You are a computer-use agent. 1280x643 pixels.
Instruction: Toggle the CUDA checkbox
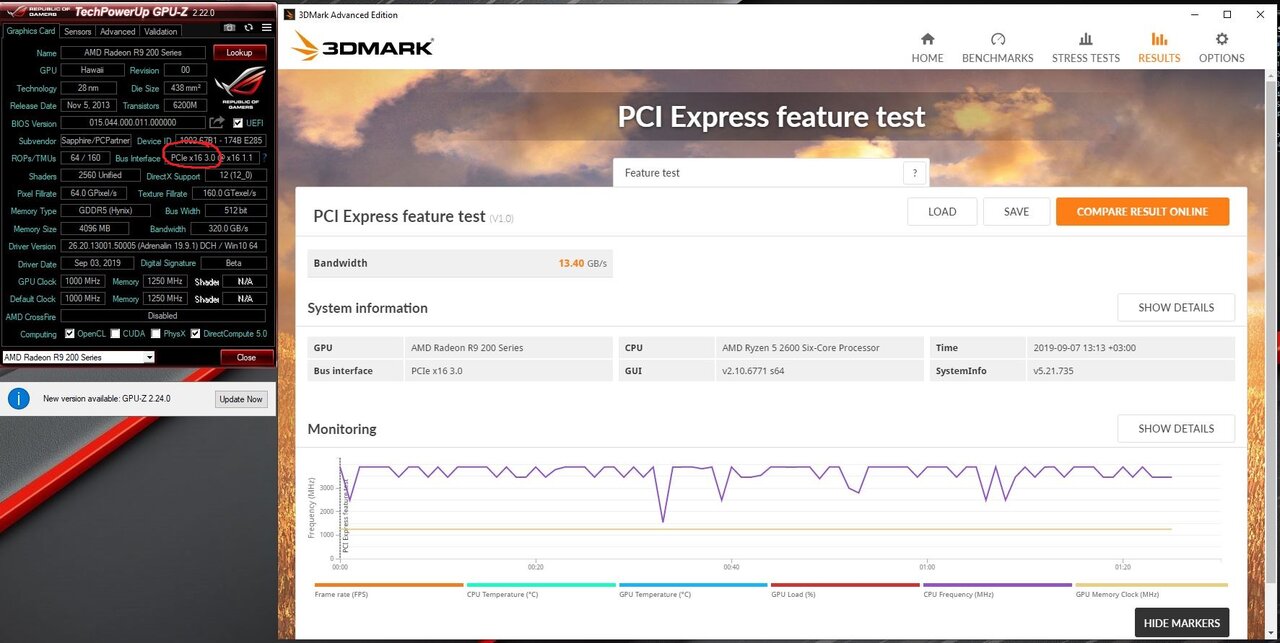pos(115,334)
